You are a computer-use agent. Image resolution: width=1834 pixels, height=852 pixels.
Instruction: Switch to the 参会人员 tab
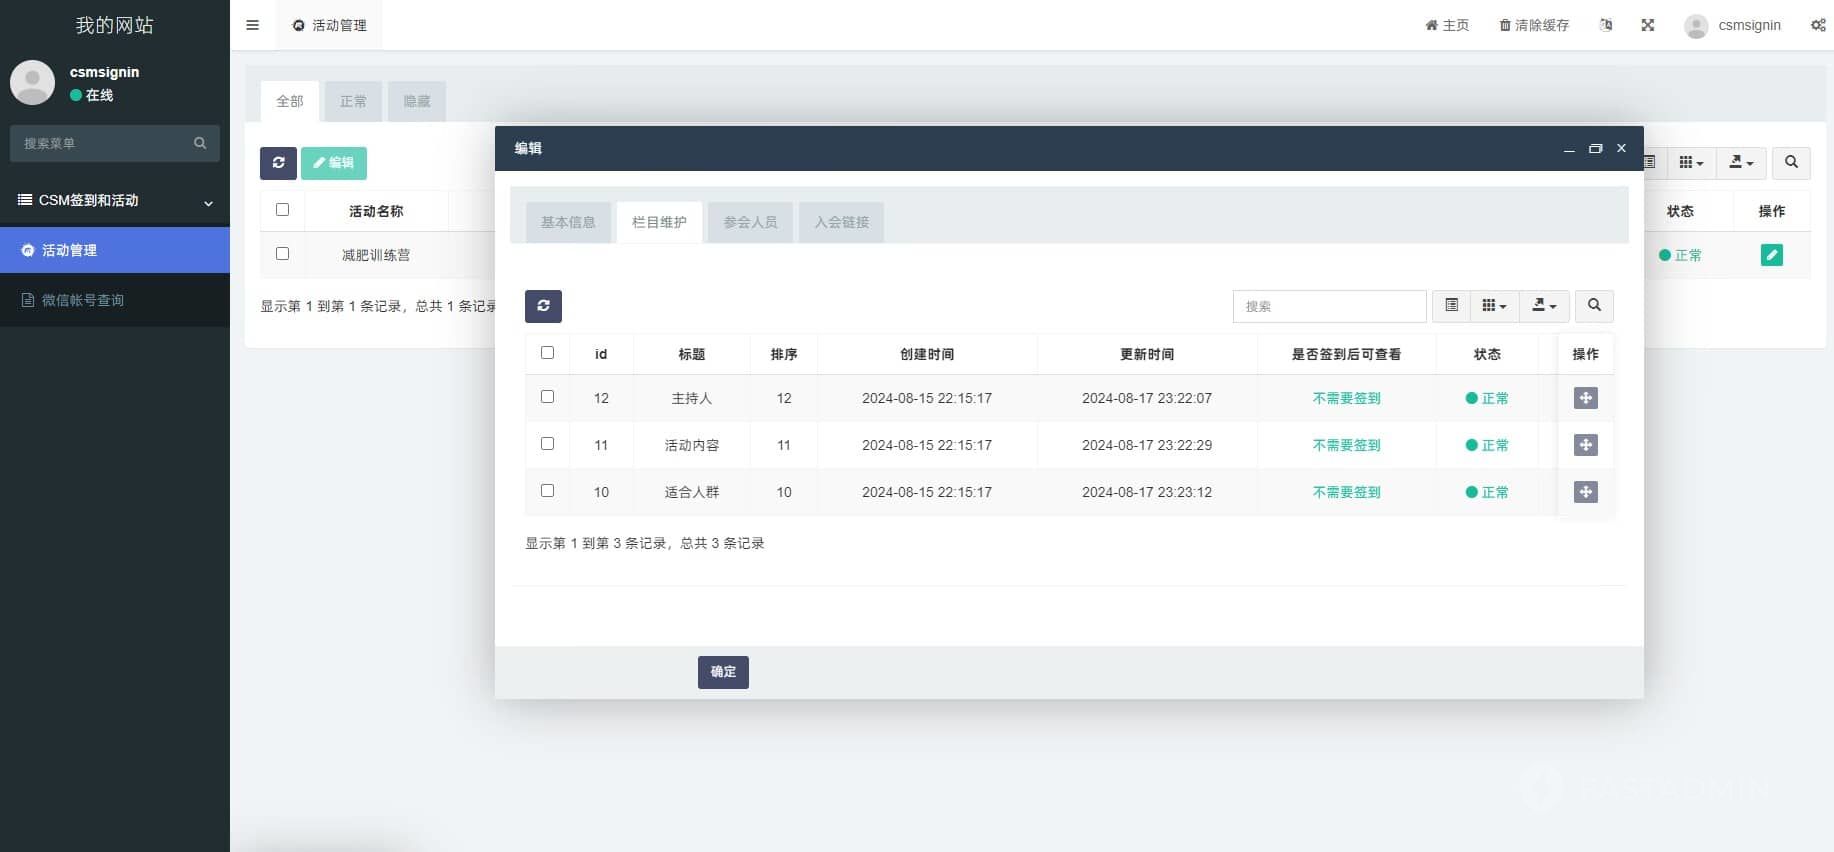(750, 222)
